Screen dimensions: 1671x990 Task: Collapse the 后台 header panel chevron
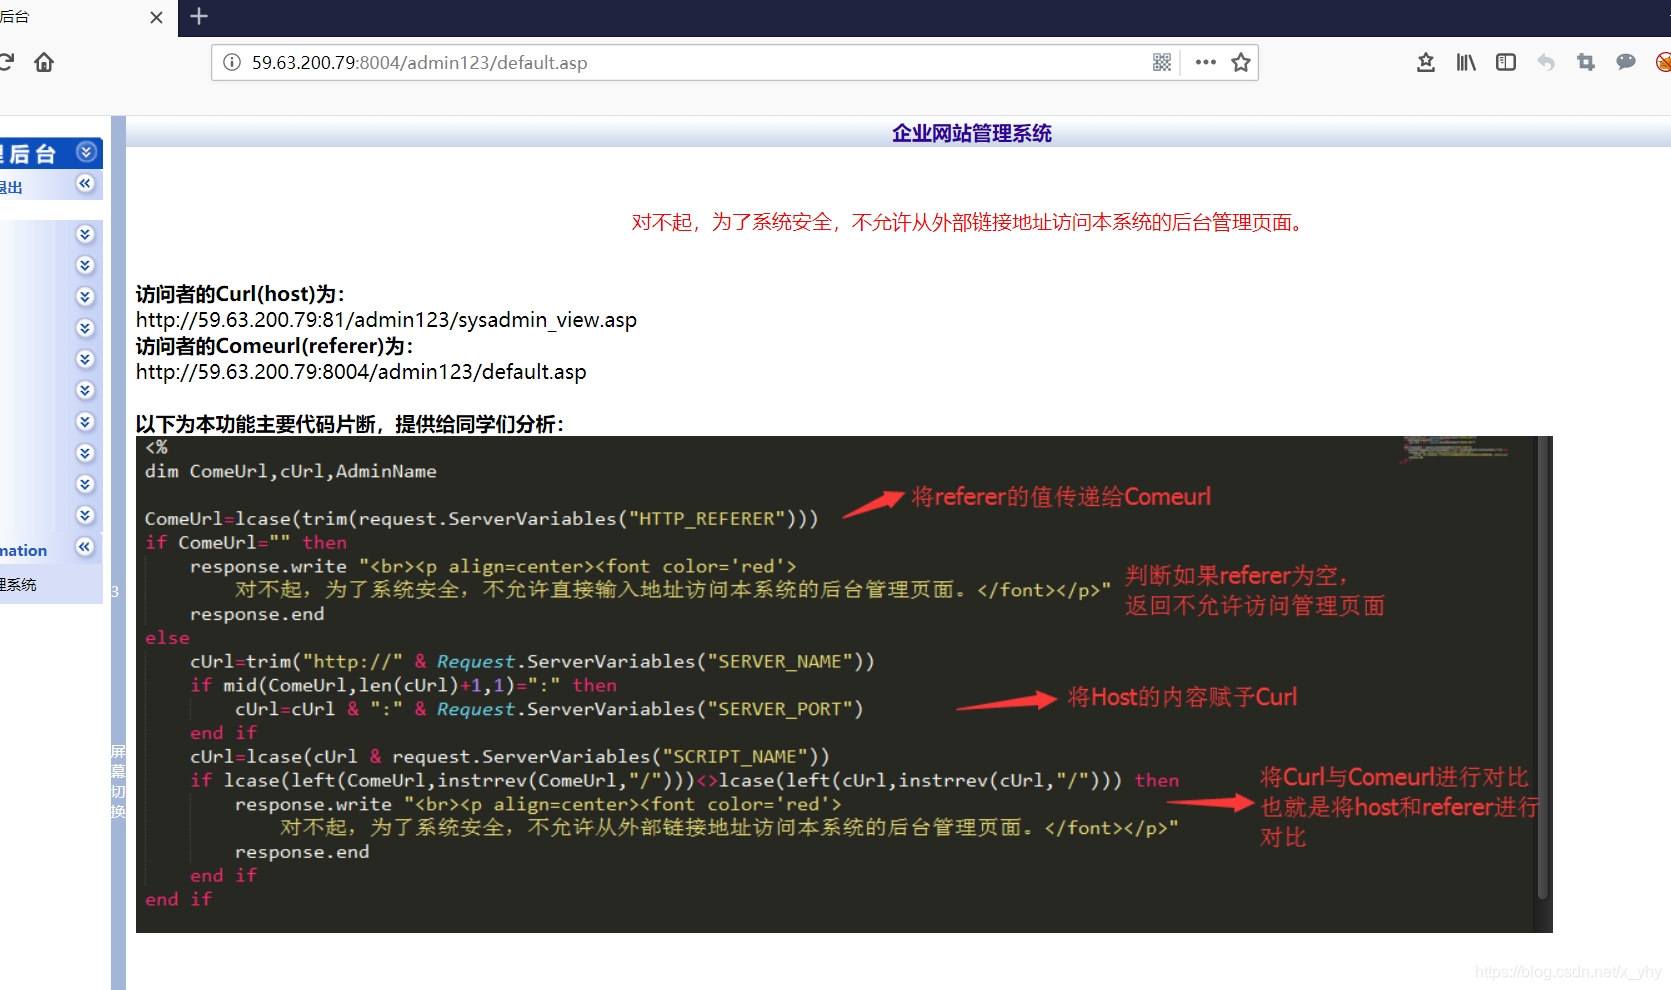point(86,152)
